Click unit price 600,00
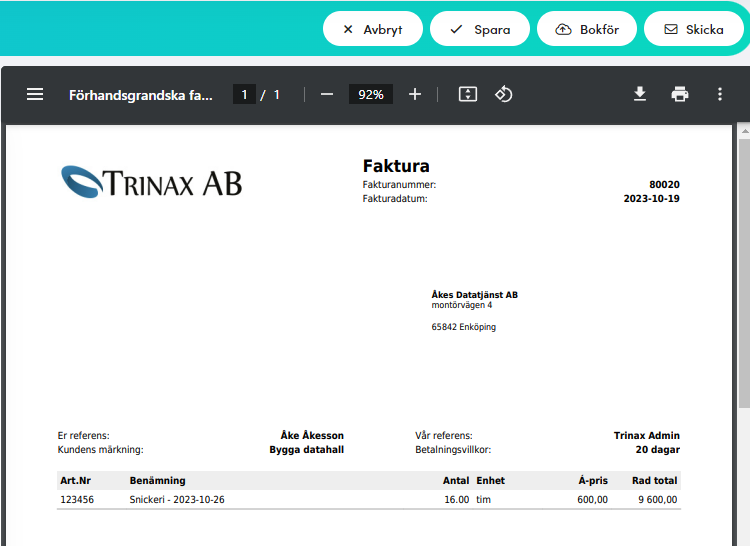 pos(593,500)
